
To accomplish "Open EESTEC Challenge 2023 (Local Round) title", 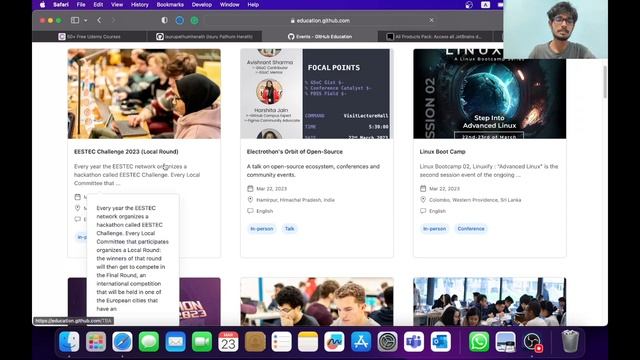I will pos(126,151).
